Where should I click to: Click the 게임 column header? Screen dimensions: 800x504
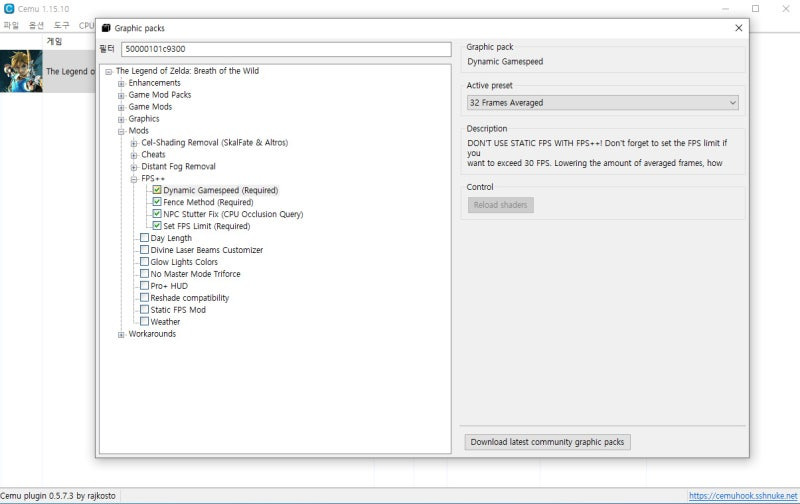pyautogui.click(x=54, y=41)
